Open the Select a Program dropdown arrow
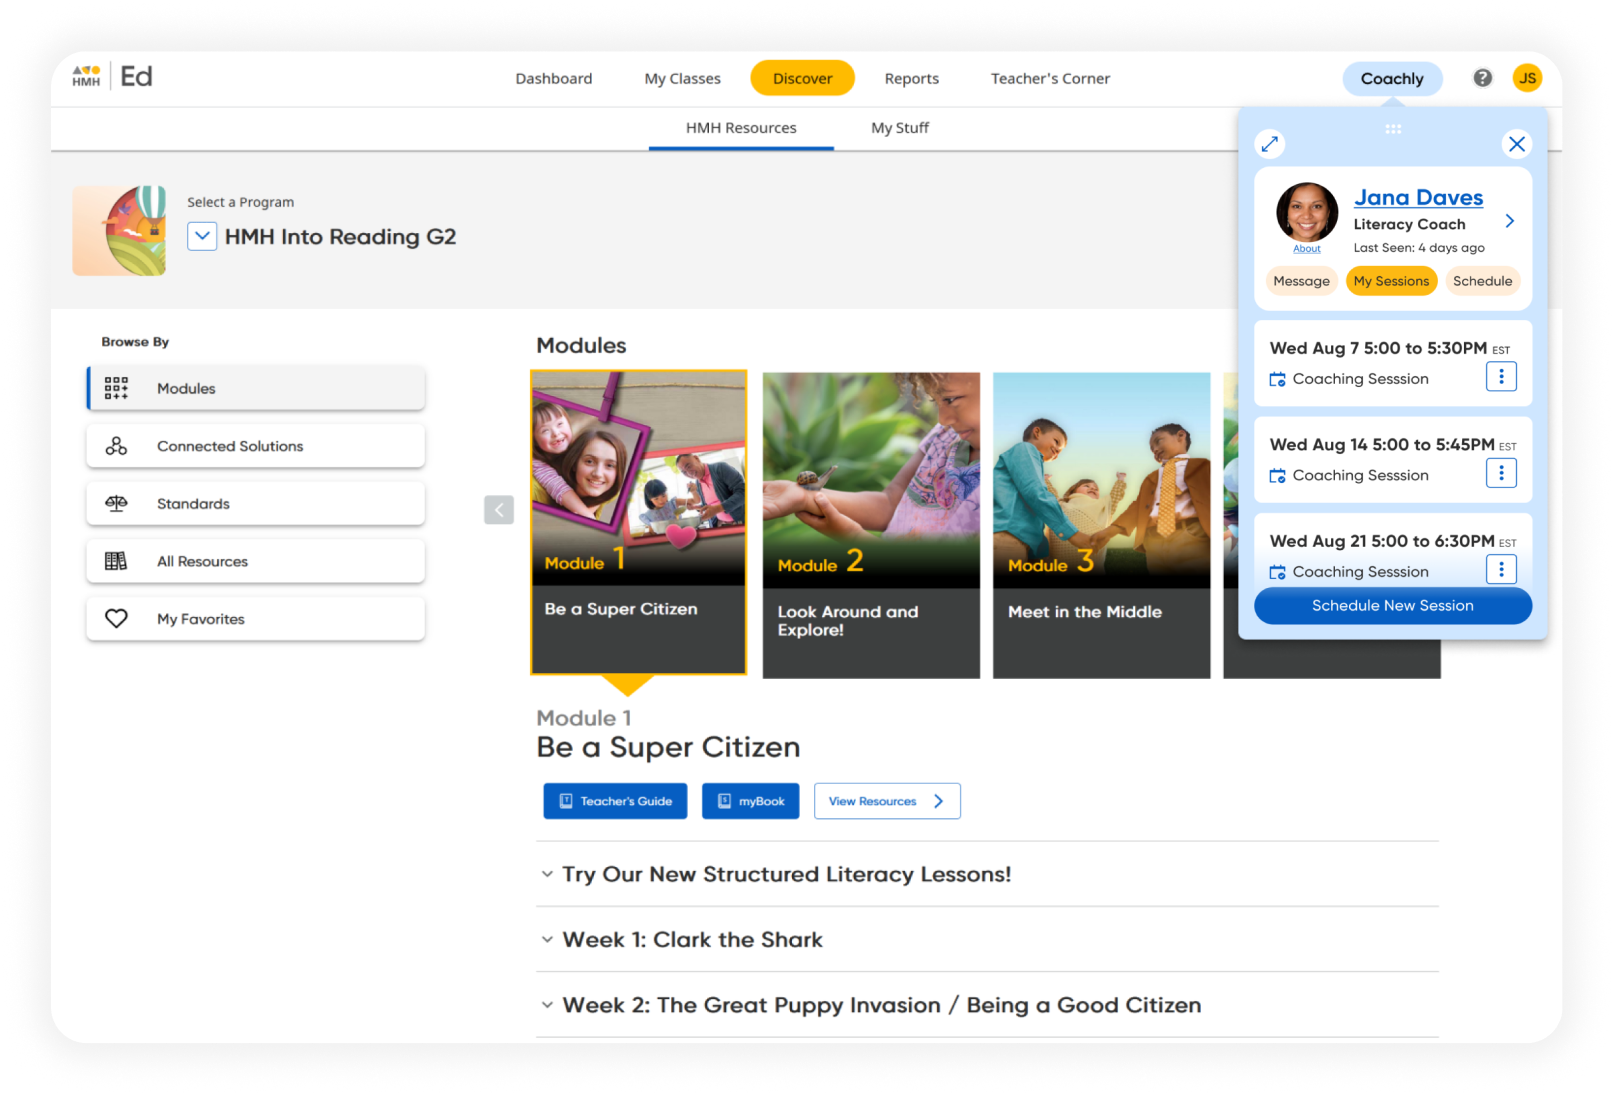Viewport: 1614px width, 1095px height. point(202,236)
